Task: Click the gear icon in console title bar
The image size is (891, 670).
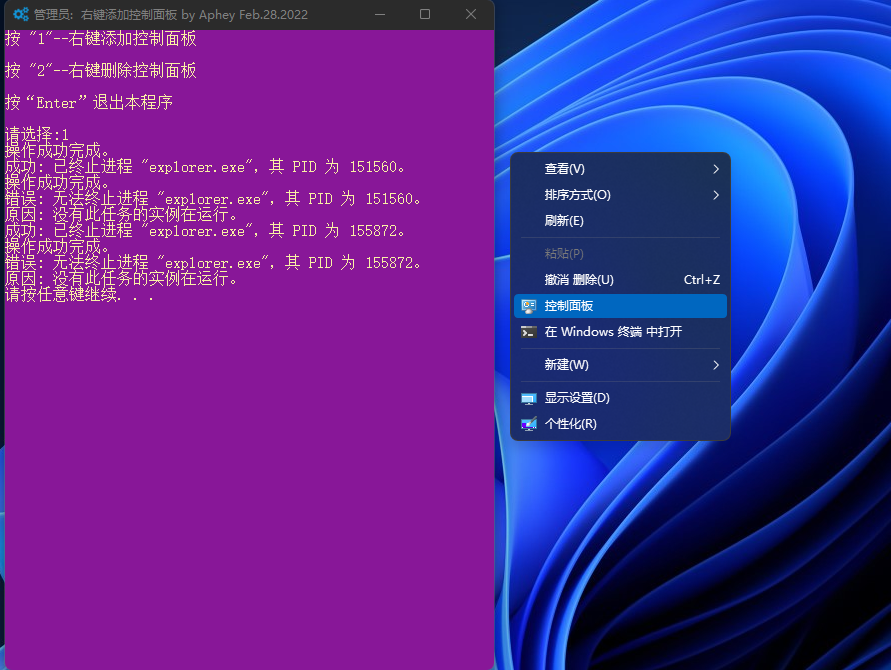Action: [20, 15]
